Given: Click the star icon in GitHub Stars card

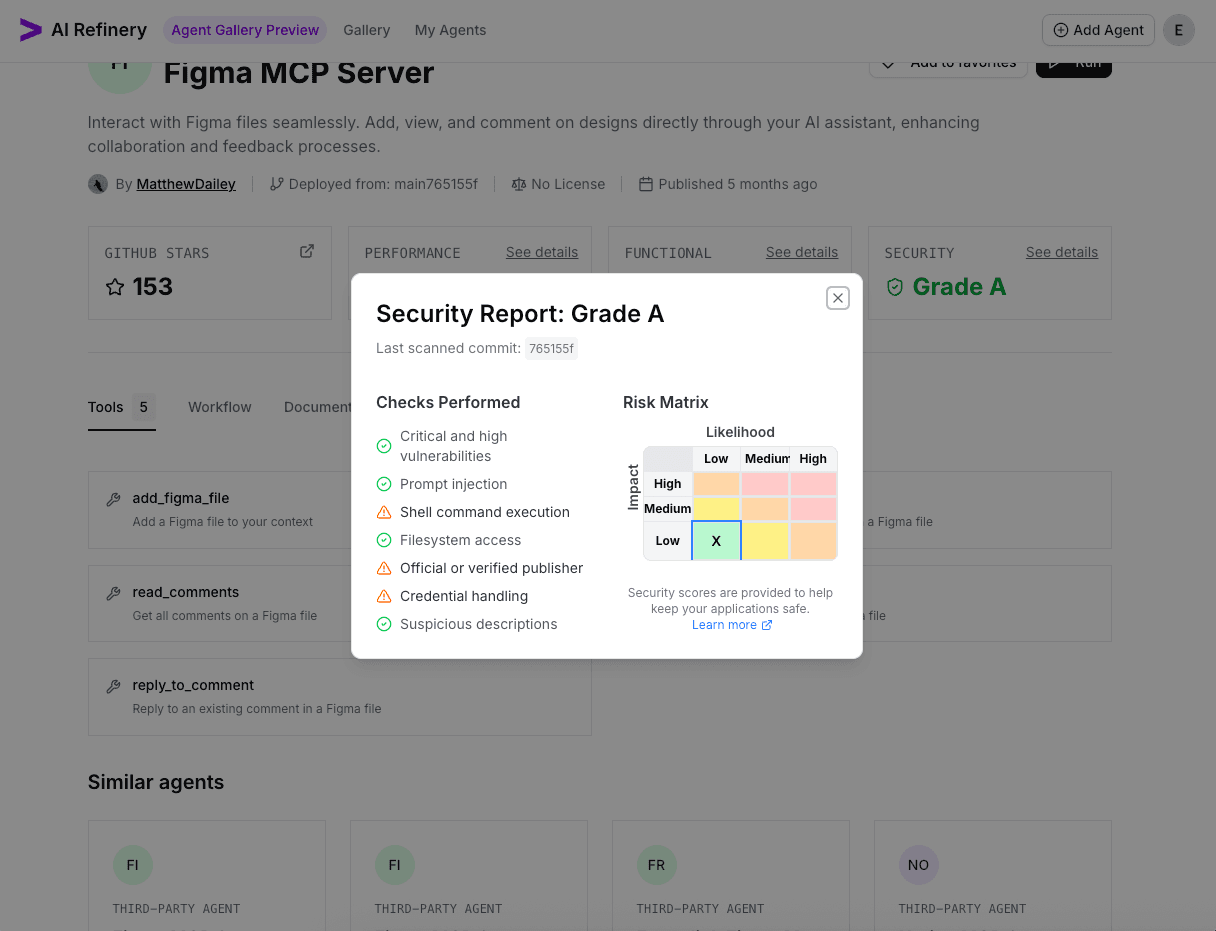Looking at the screenshot, I should (x=114, y=287).
